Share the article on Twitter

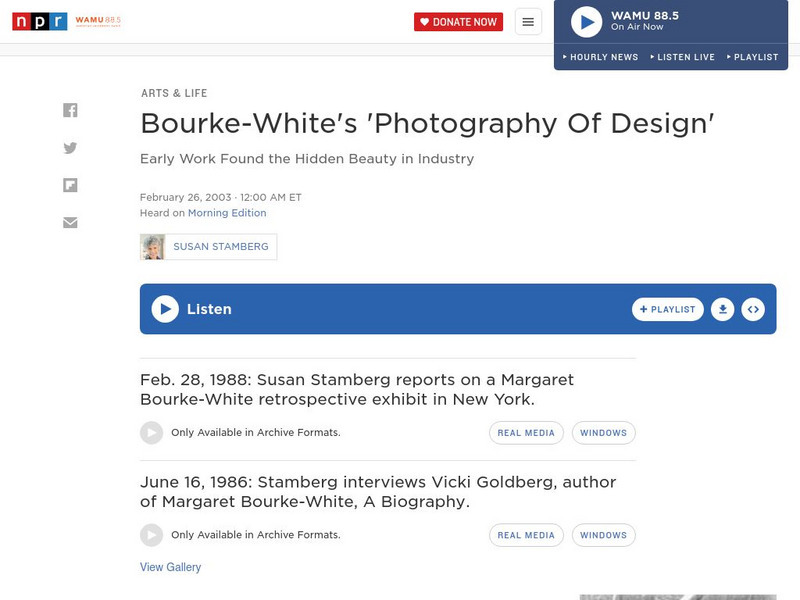(70, 147)
